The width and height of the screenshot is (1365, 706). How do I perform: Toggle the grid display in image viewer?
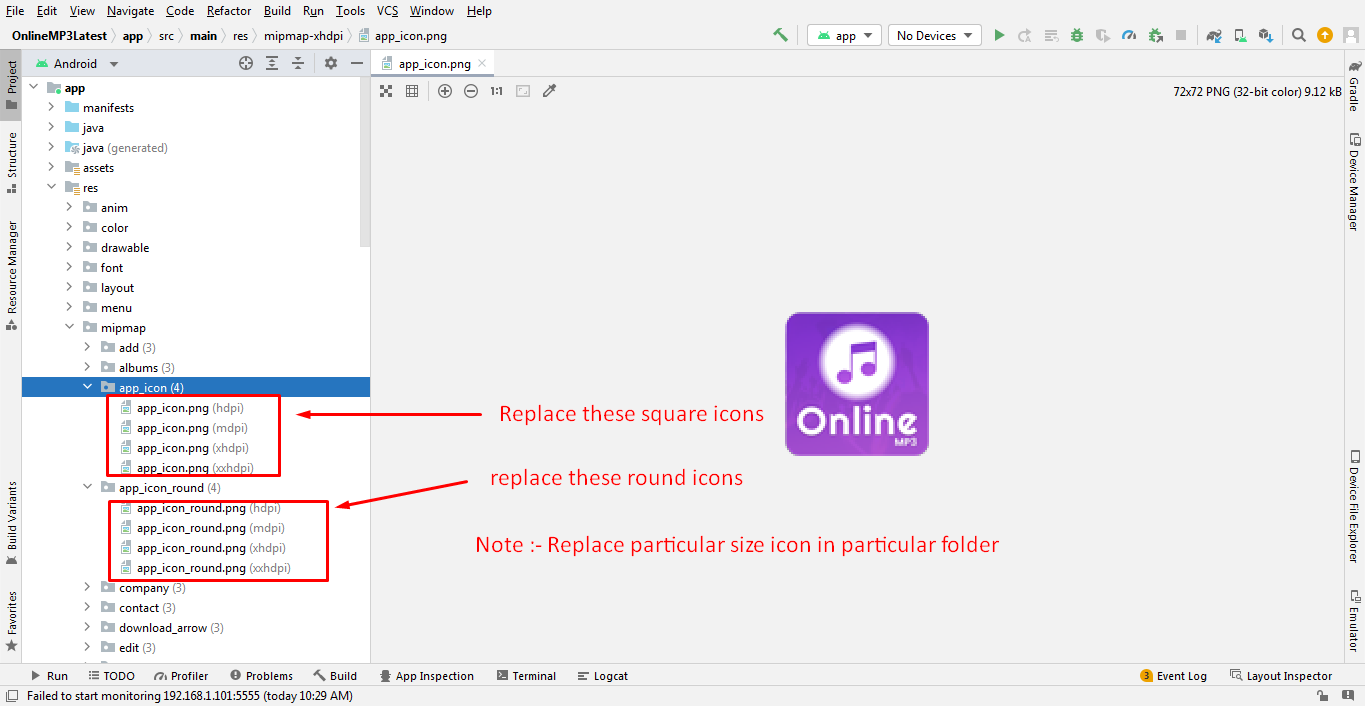[412, 91]
